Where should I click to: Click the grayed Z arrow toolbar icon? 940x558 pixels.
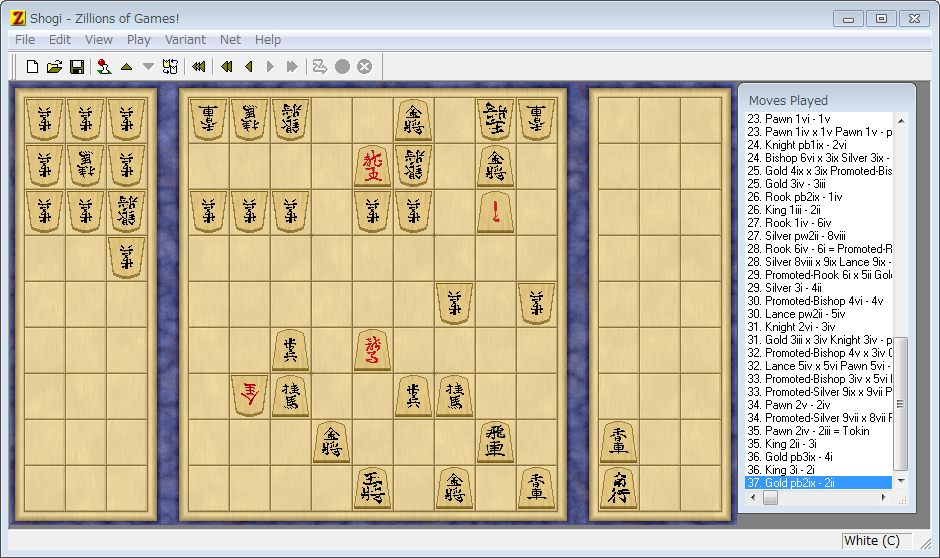(x=320, y=67)
